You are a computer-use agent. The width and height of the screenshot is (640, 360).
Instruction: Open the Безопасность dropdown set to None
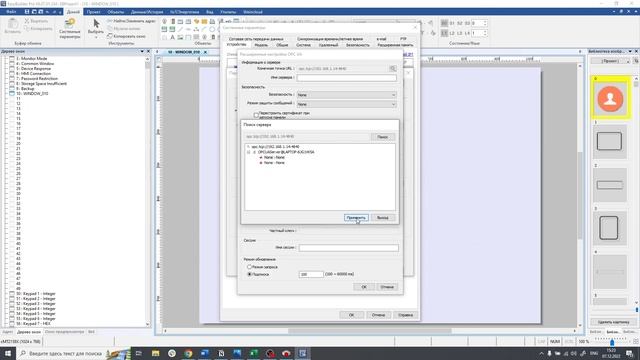(x=346, y=95)
